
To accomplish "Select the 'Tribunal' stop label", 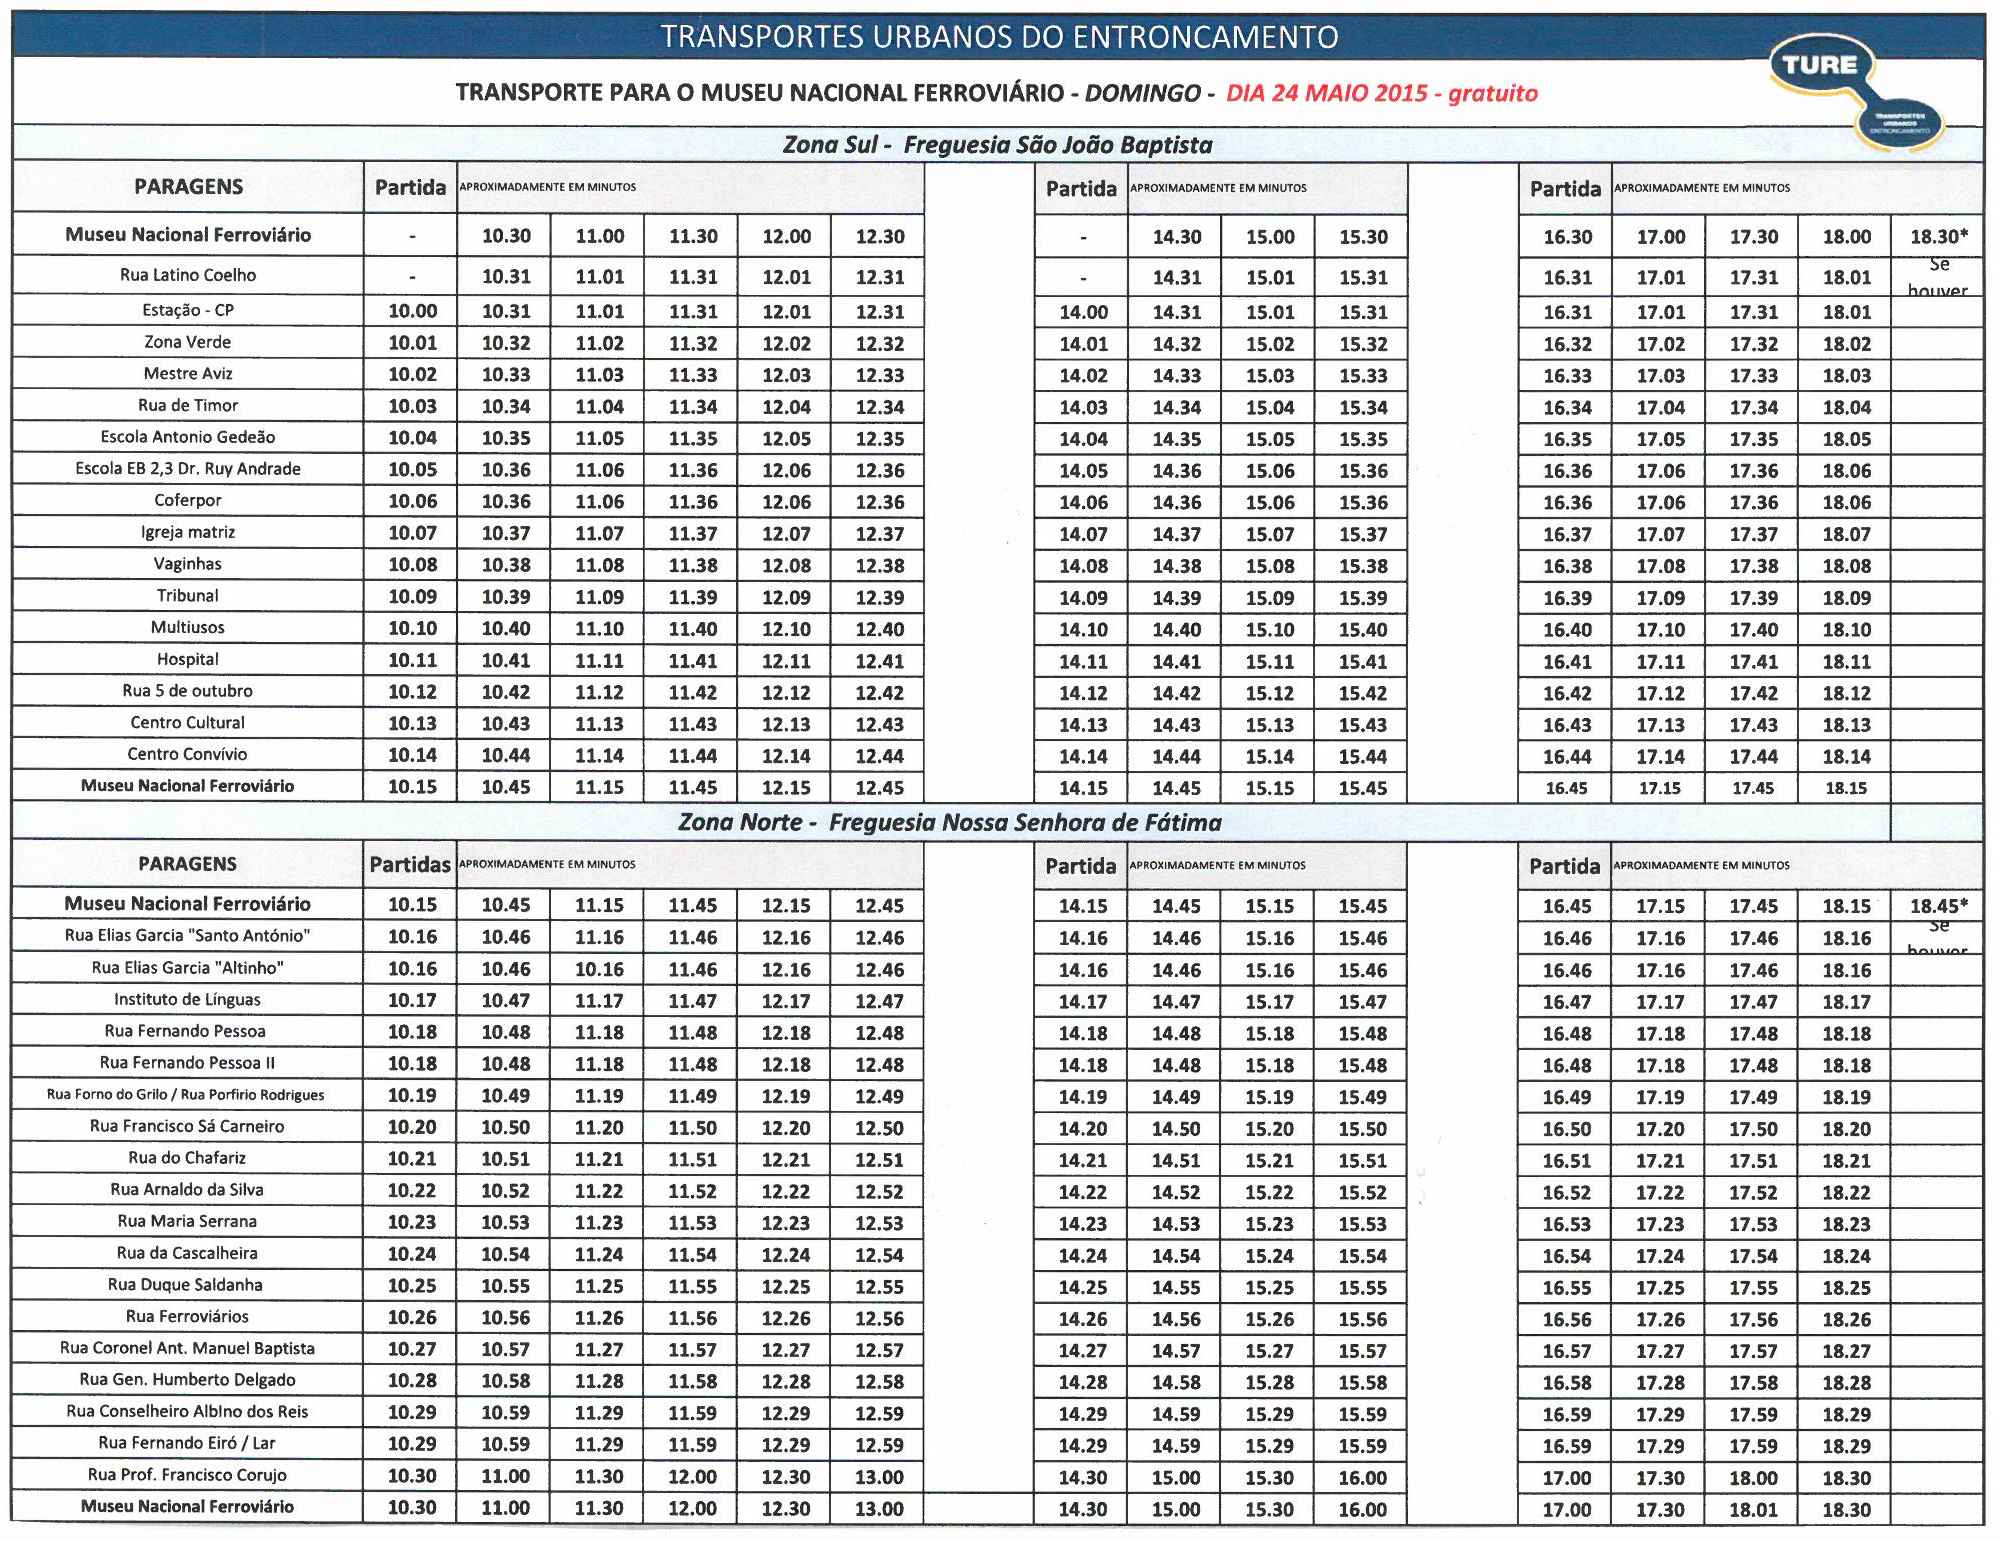I will [x=188, y=596].
